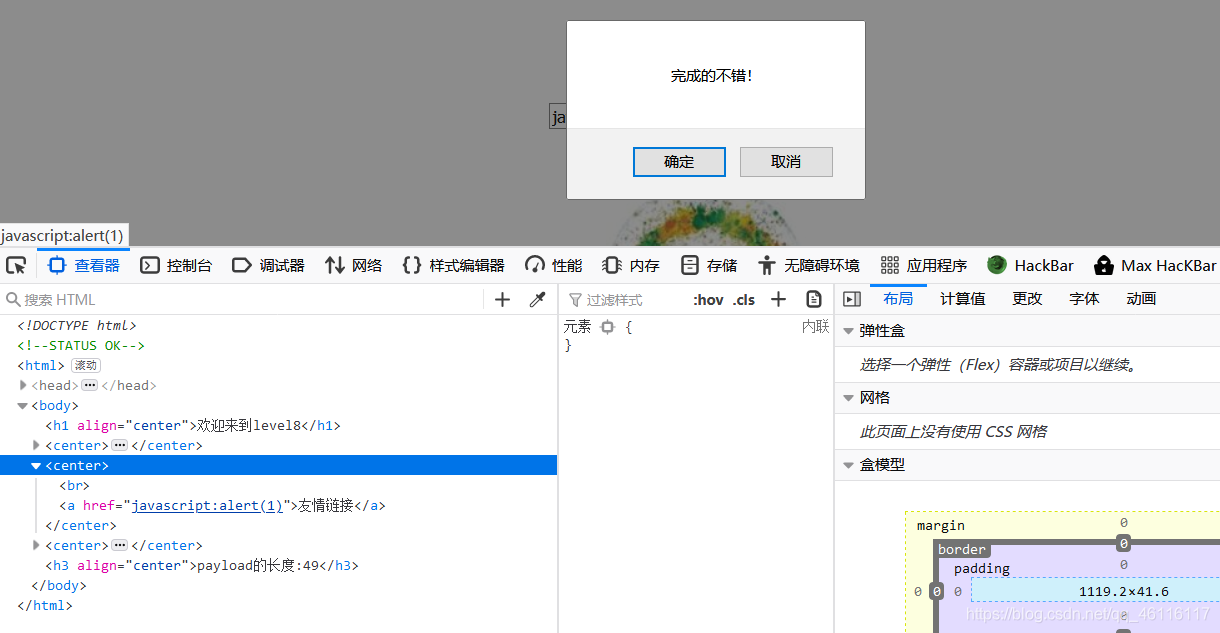Select the h1 欢迎来到level8 row
This screenshot has width=1220, height=633.
point(278,425)
